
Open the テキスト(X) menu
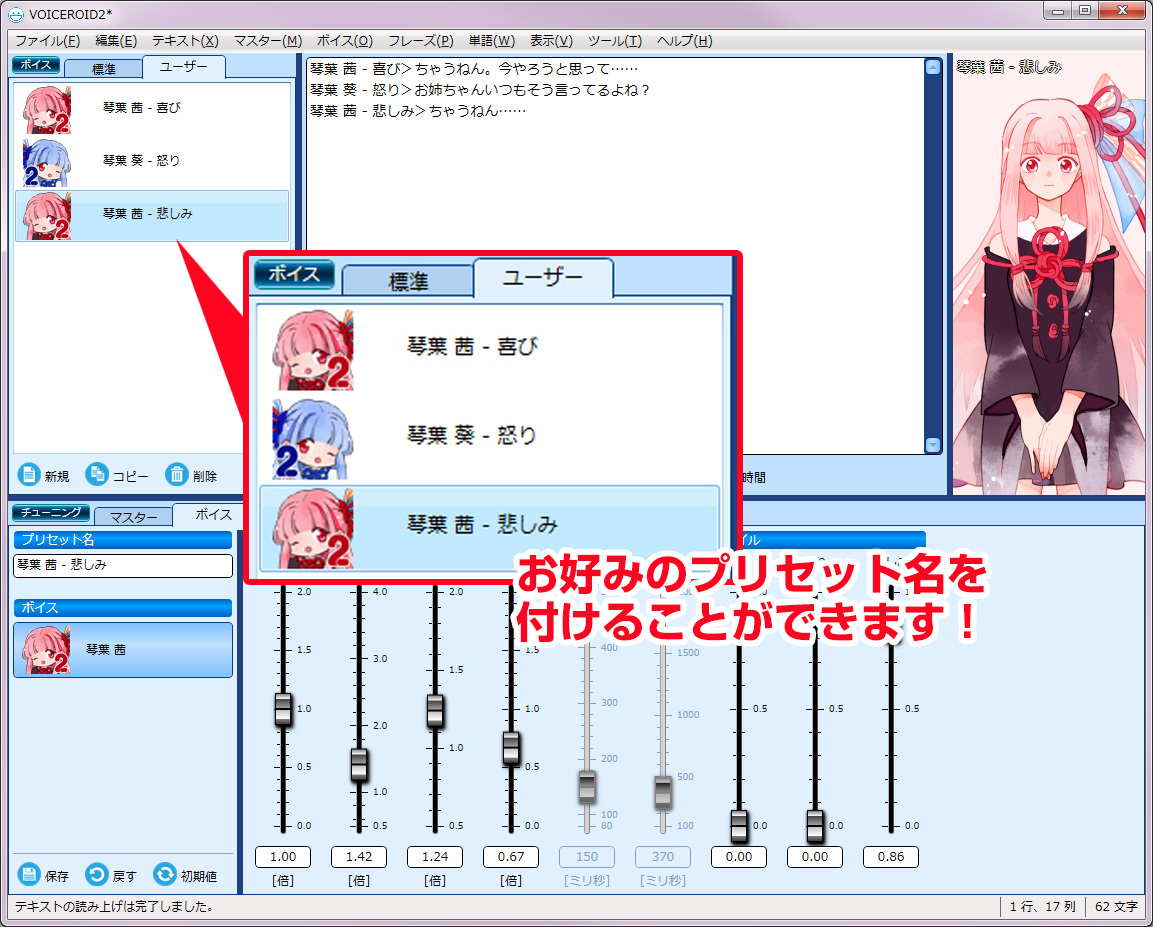[x=185, y=41]
